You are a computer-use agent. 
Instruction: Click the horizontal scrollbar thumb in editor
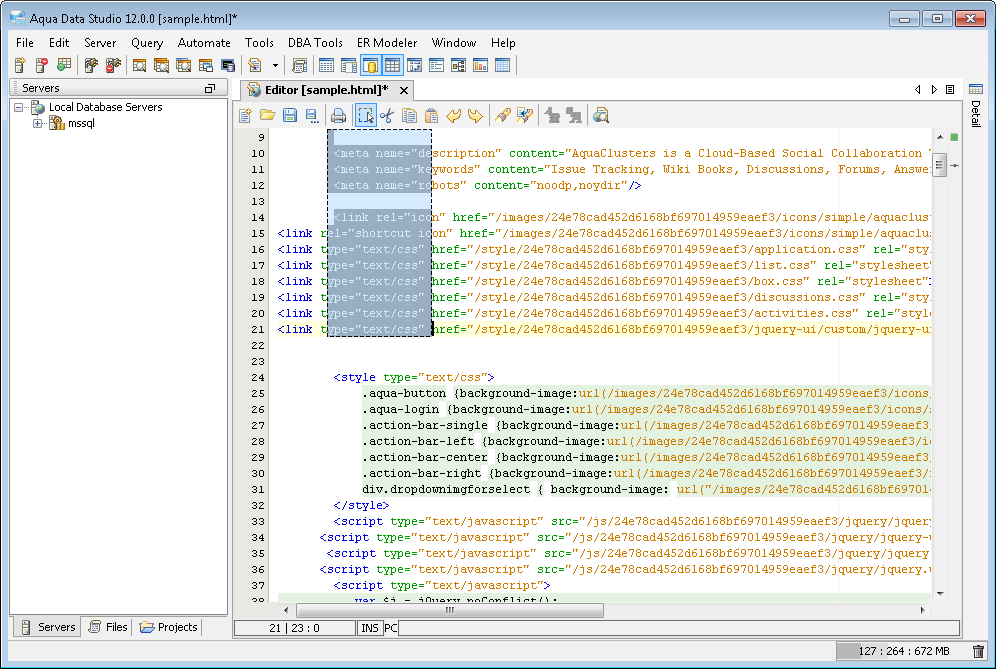(x=449, y=609)
